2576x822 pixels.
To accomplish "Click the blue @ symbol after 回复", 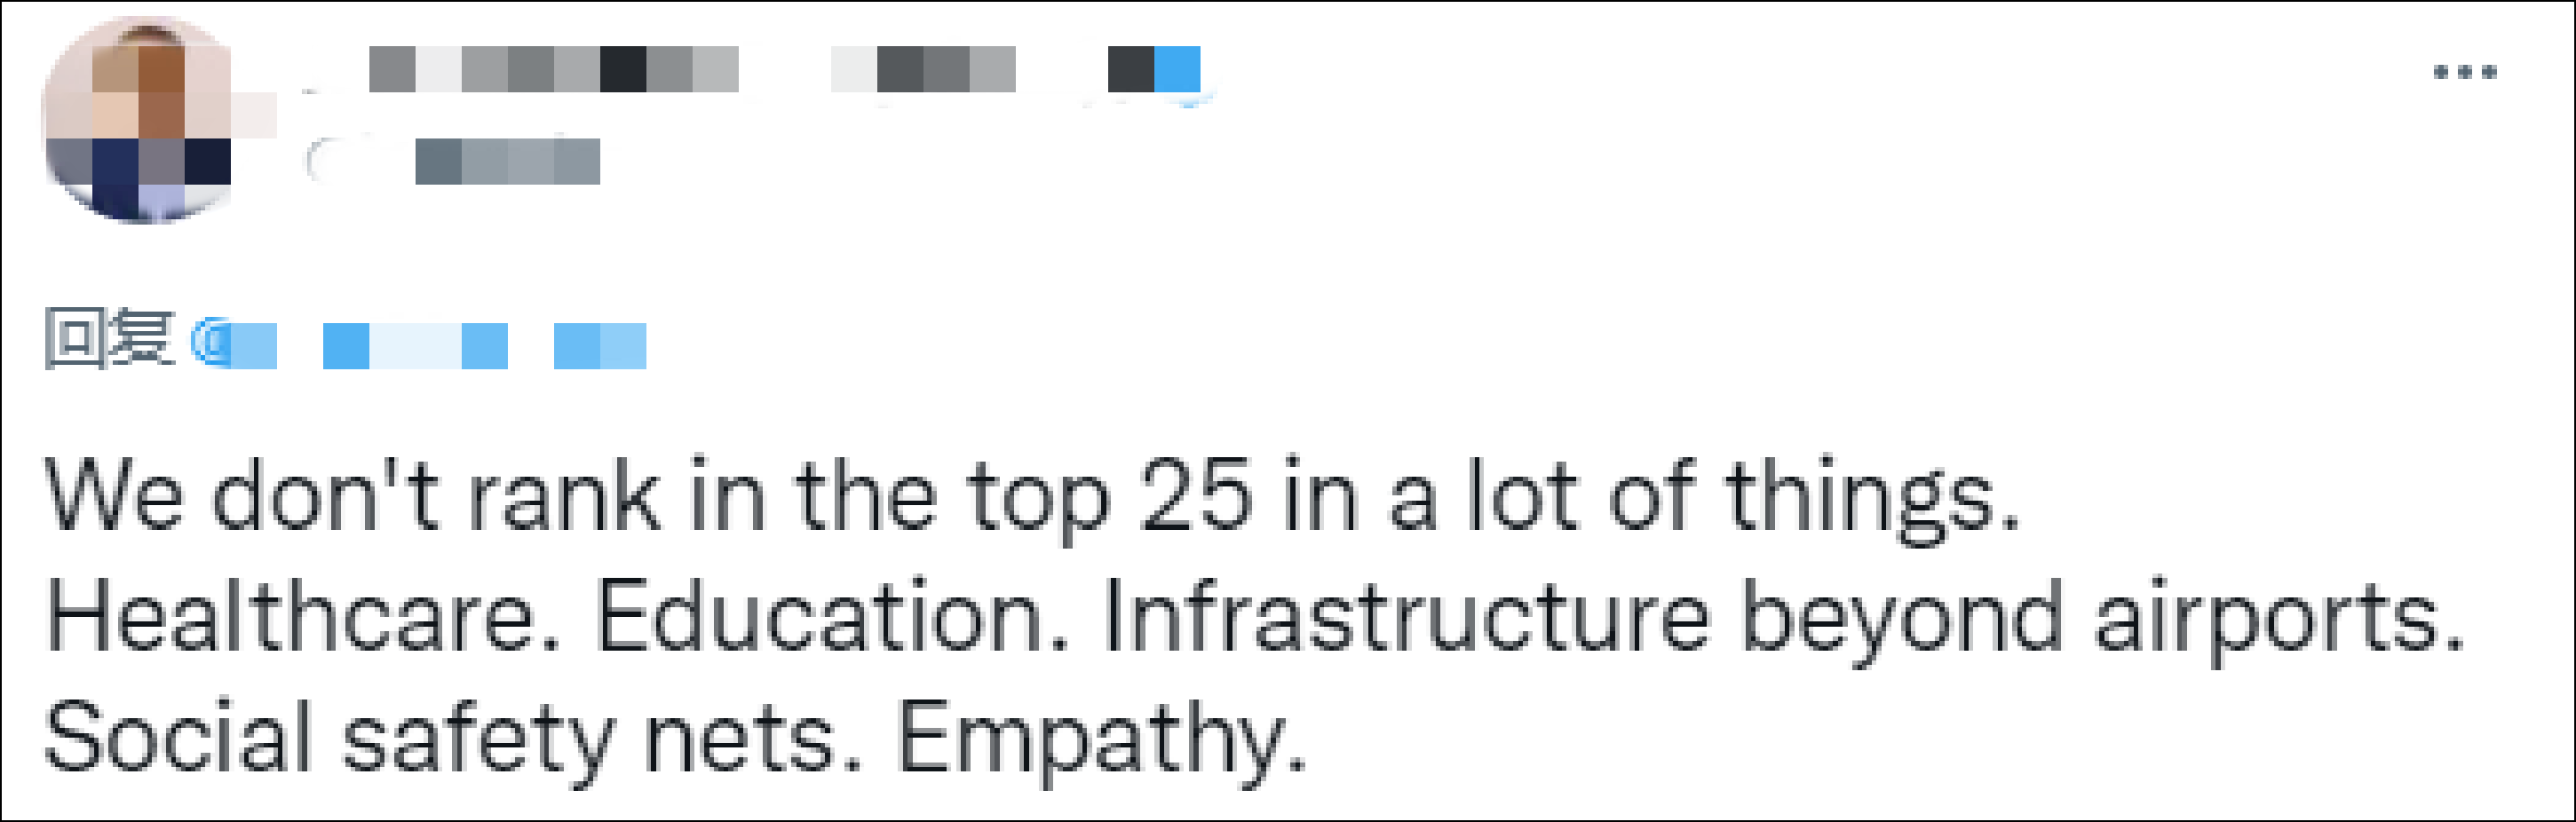I will 211,343.
